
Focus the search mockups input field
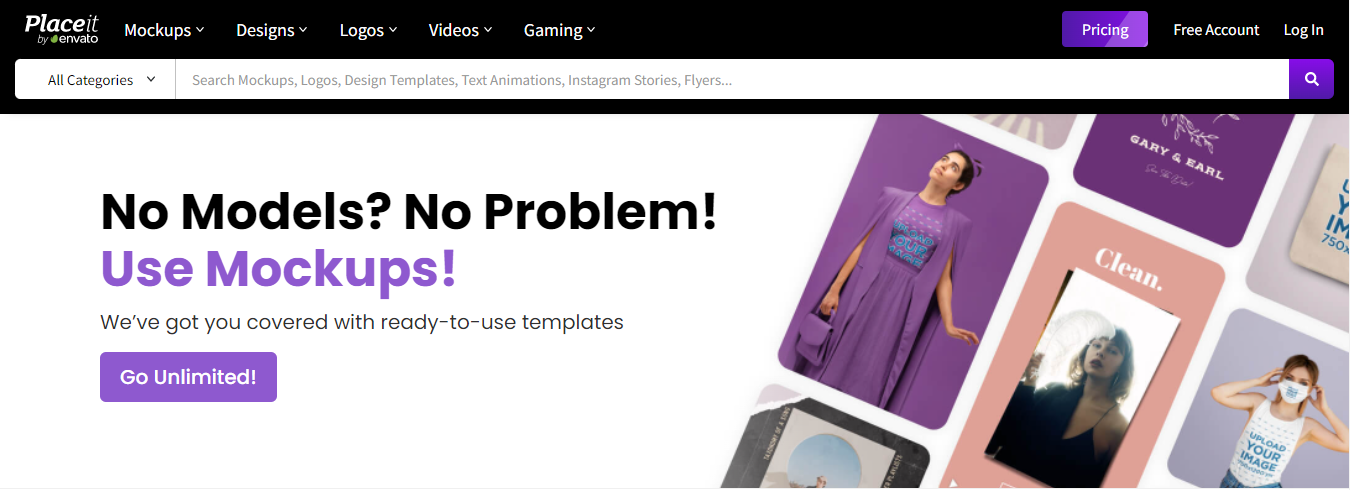click(x=730, y=80)
